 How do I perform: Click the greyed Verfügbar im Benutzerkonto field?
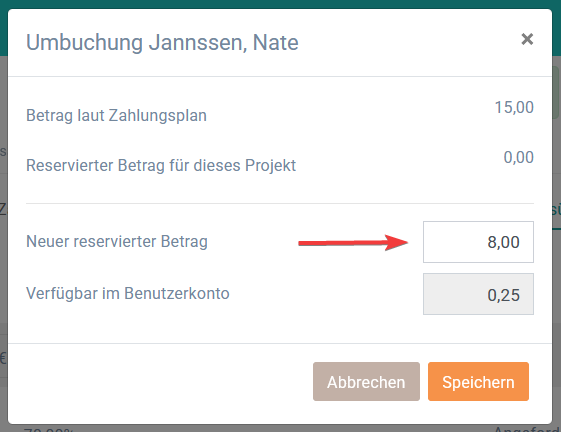pos(478,294)
